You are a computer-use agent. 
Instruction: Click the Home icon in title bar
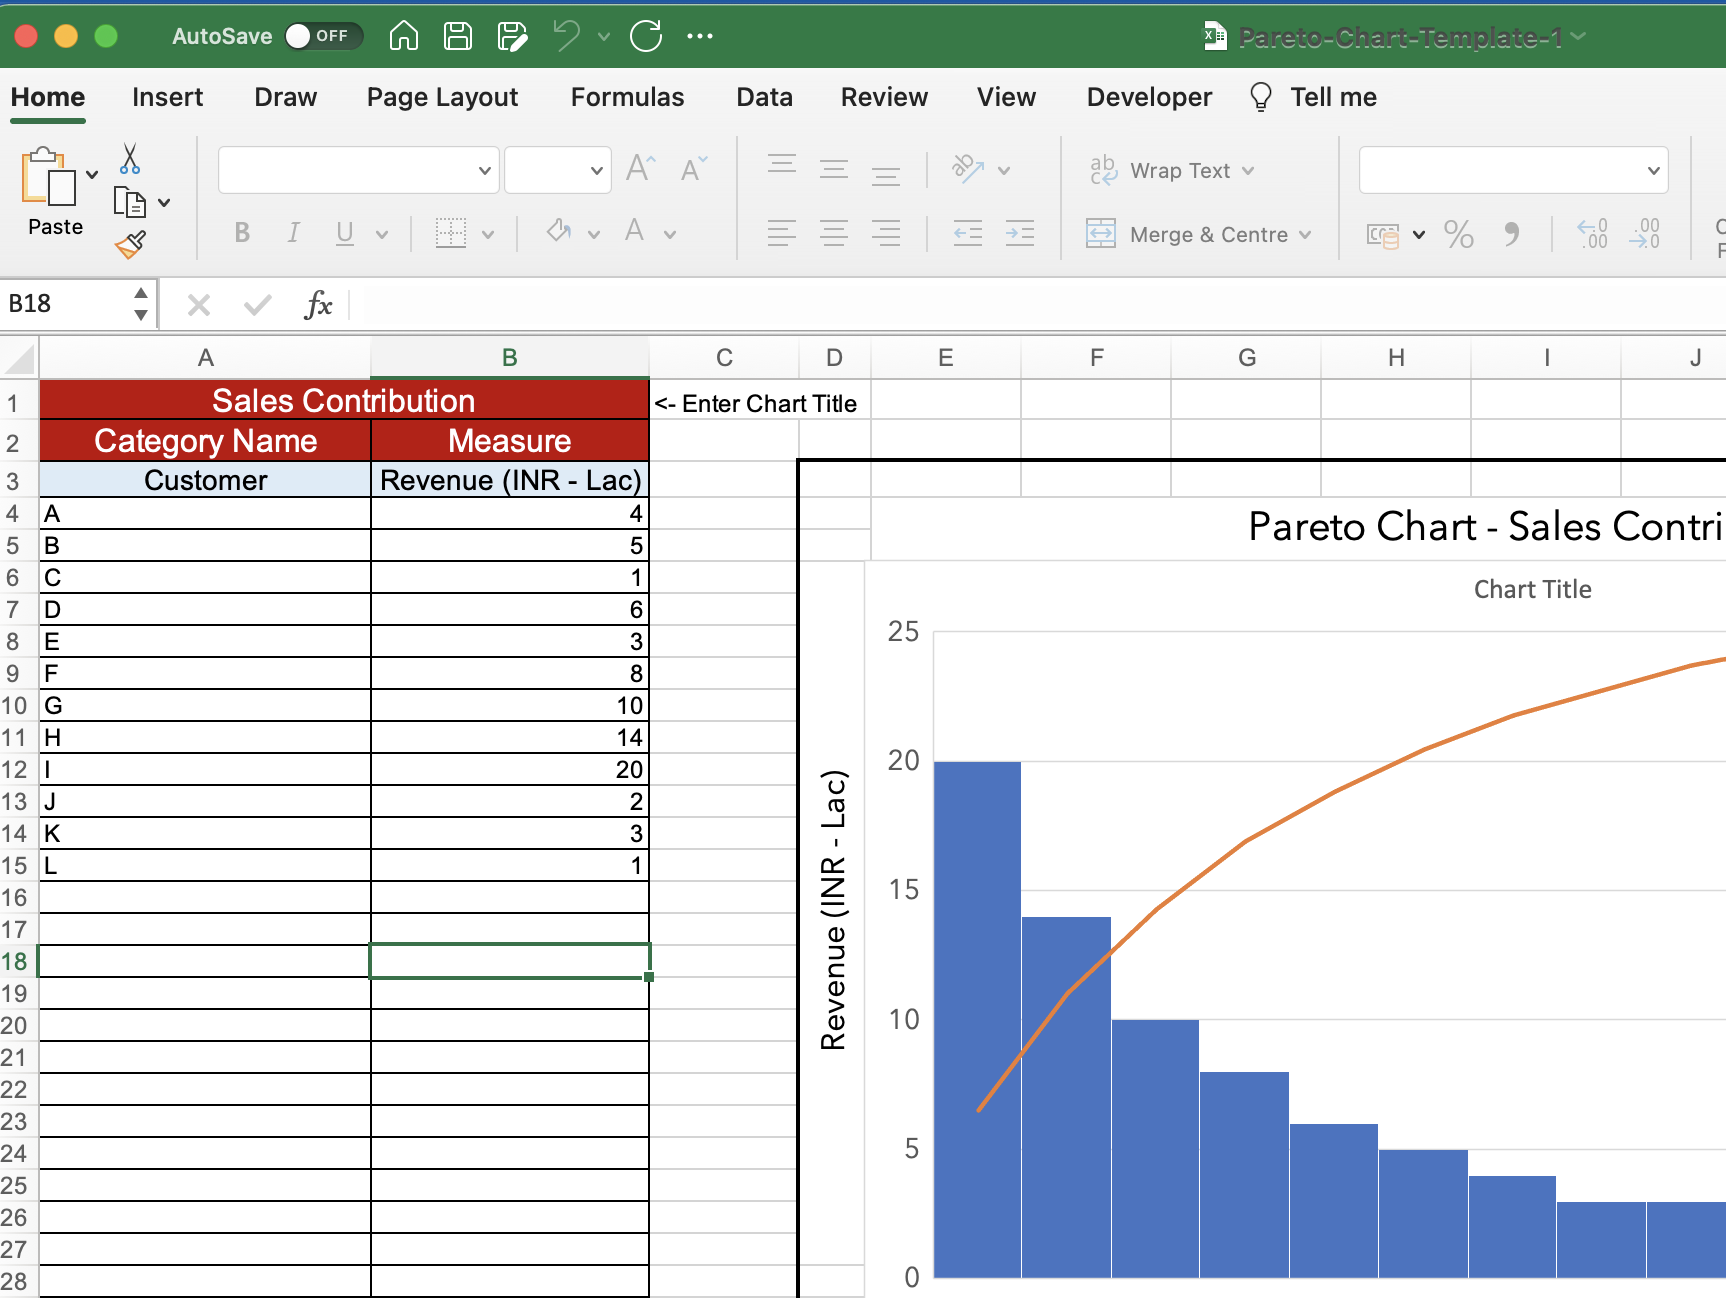(x=403, y=37)
